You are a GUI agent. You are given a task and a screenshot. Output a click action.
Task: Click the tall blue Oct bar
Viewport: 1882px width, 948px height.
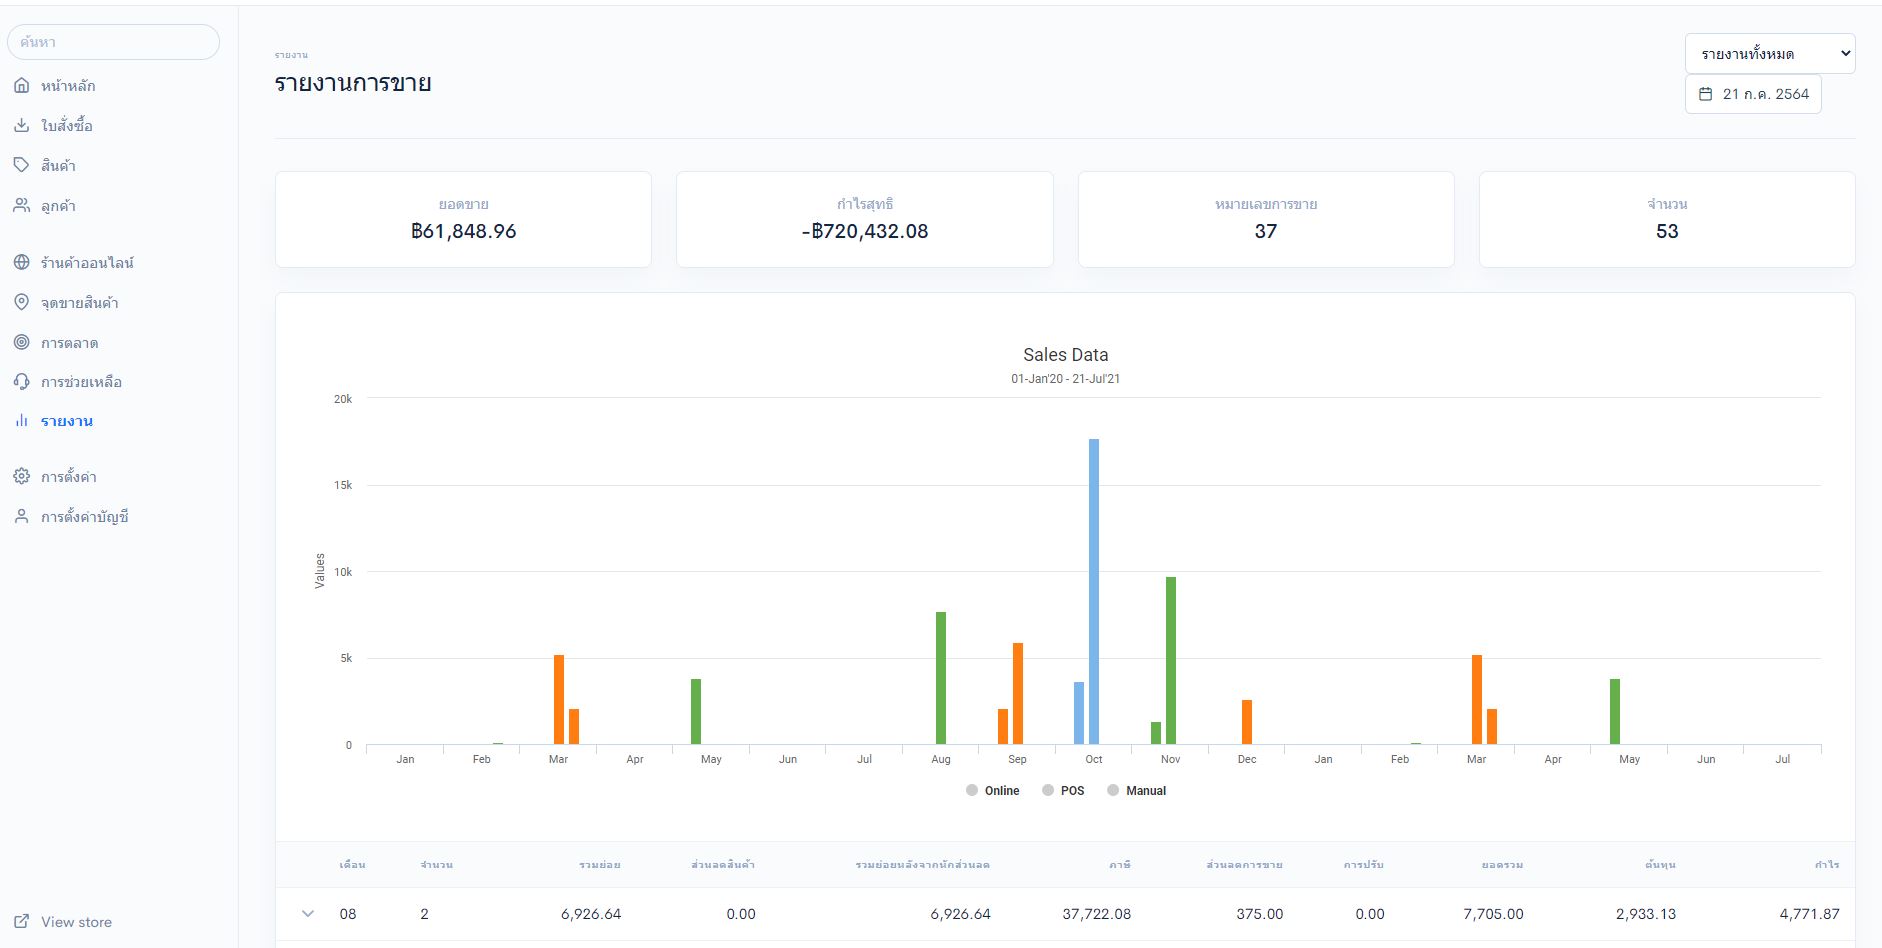[x=1094, y=592]
